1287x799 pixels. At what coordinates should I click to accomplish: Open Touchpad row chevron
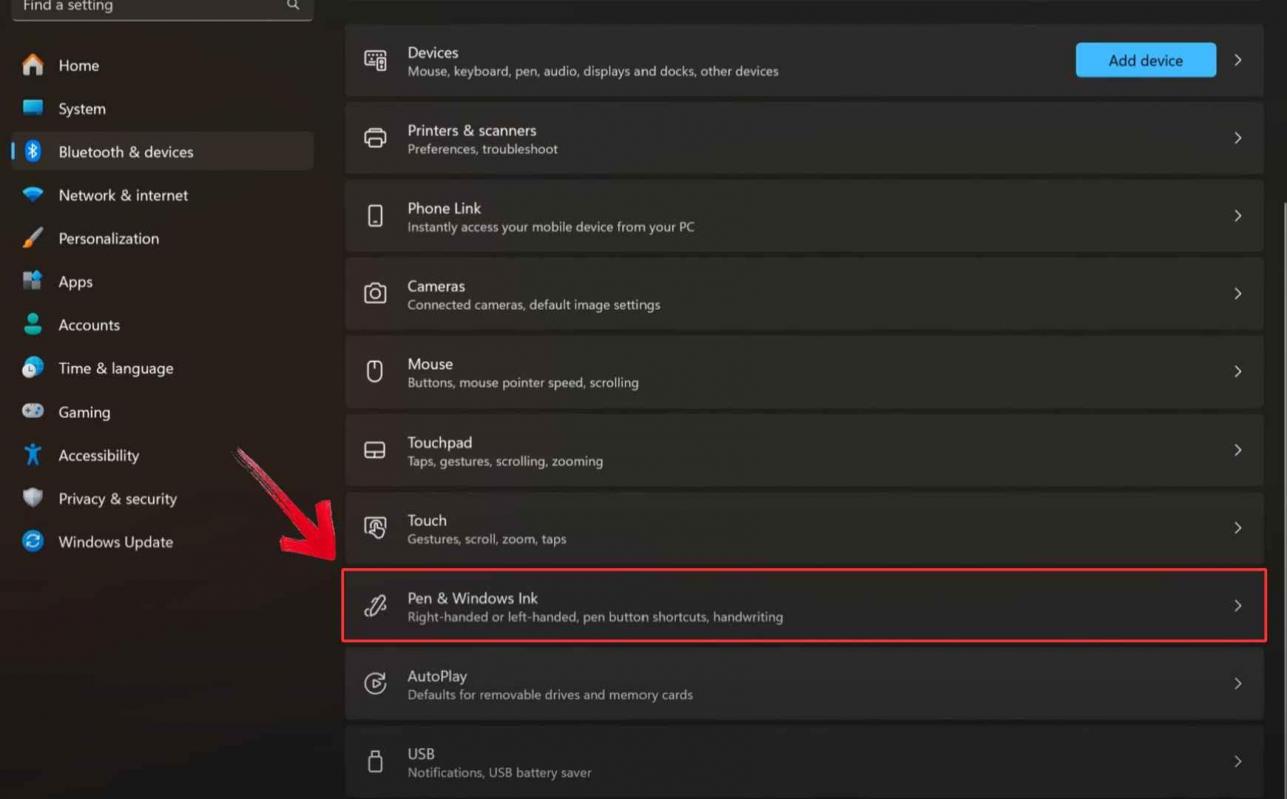tap(1238, 450)
